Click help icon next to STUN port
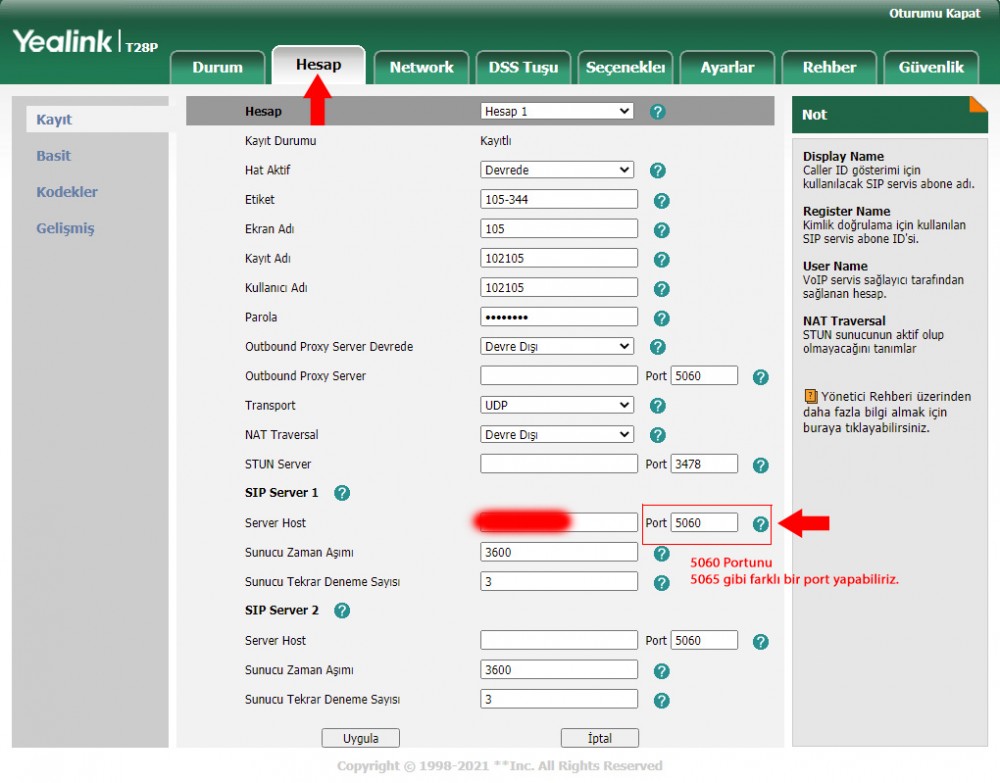1000x783 pixels. tap(760, 465)
